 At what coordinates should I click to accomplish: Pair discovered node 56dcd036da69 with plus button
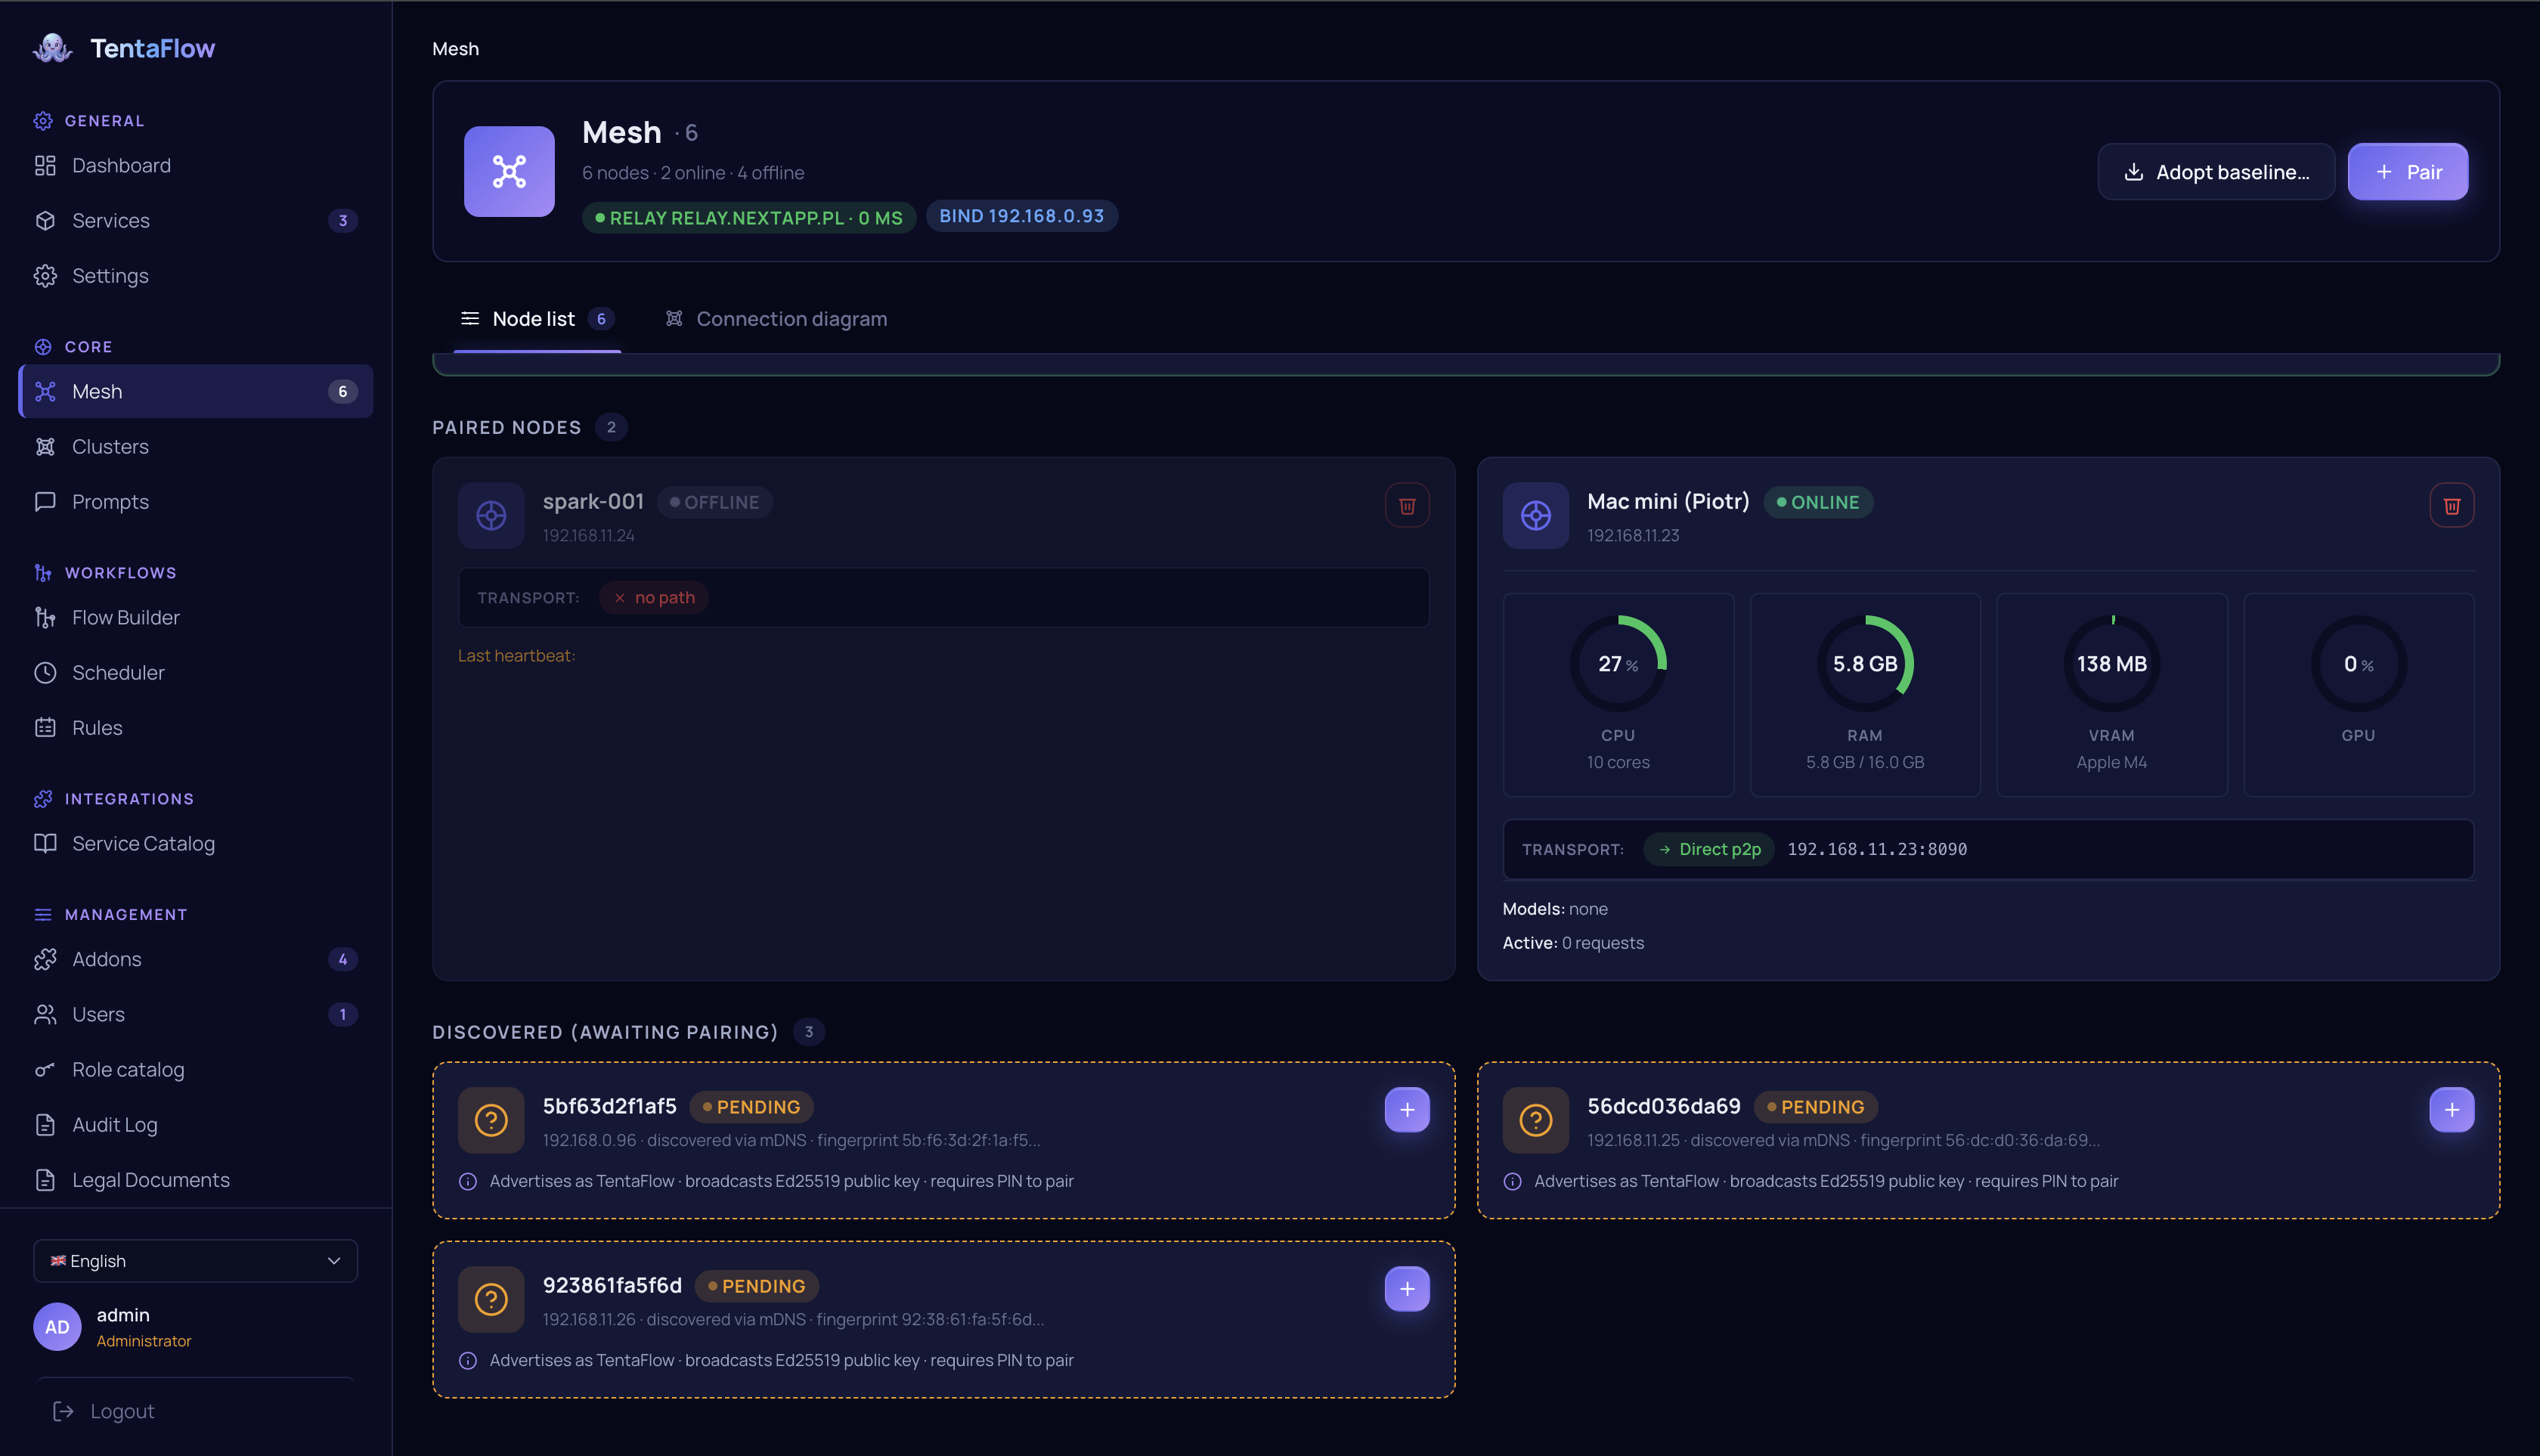[x=2452, y=1109]
